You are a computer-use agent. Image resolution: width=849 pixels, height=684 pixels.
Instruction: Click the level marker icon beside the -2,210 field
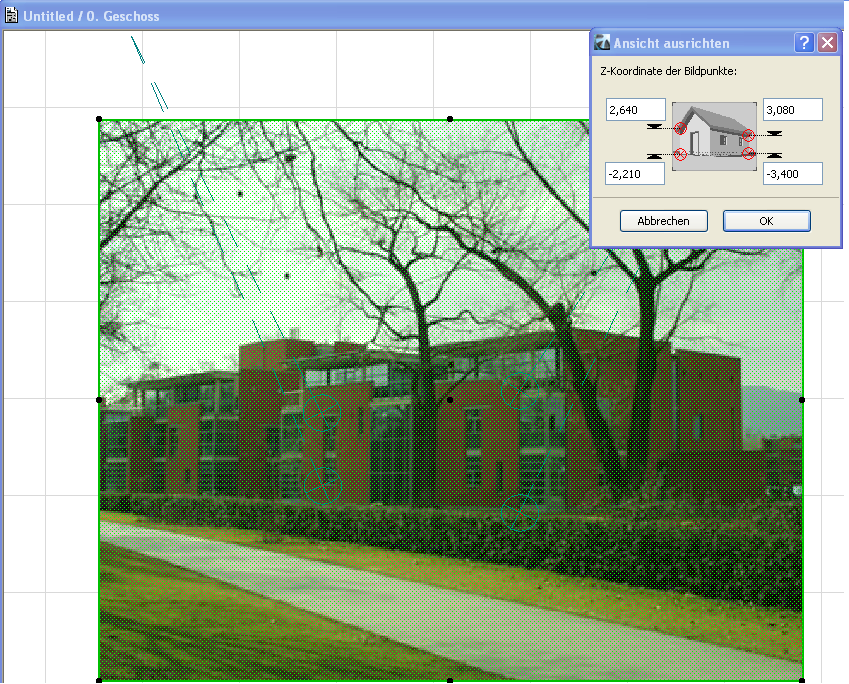(x=654, y=155)
